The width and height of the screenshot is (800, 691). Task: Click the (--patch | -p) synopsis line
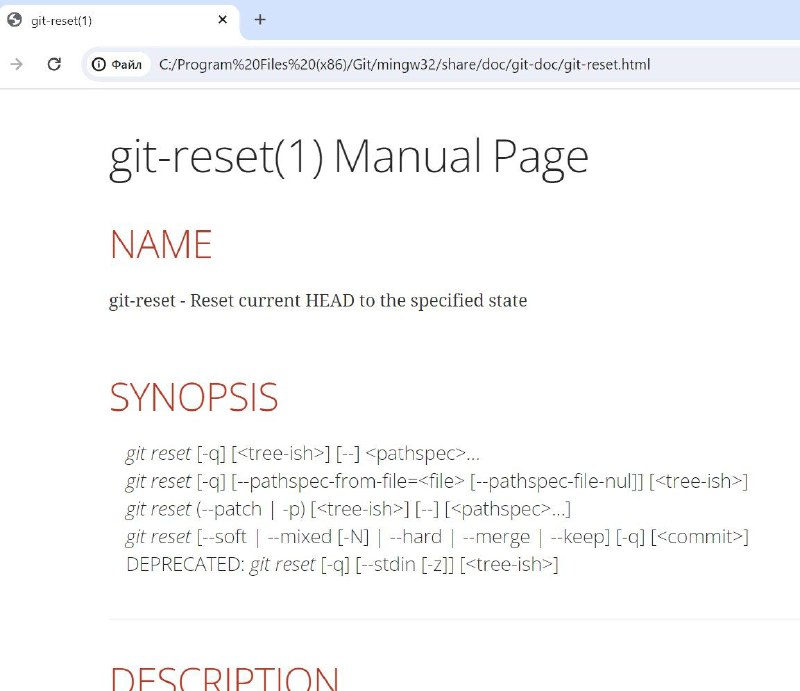coord(348,509)
